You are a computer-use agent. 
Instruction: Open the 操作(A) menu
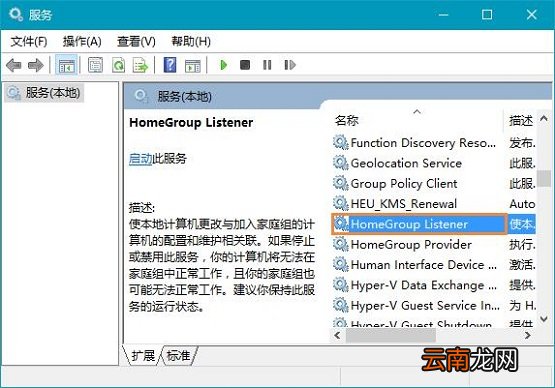point(82,41)
